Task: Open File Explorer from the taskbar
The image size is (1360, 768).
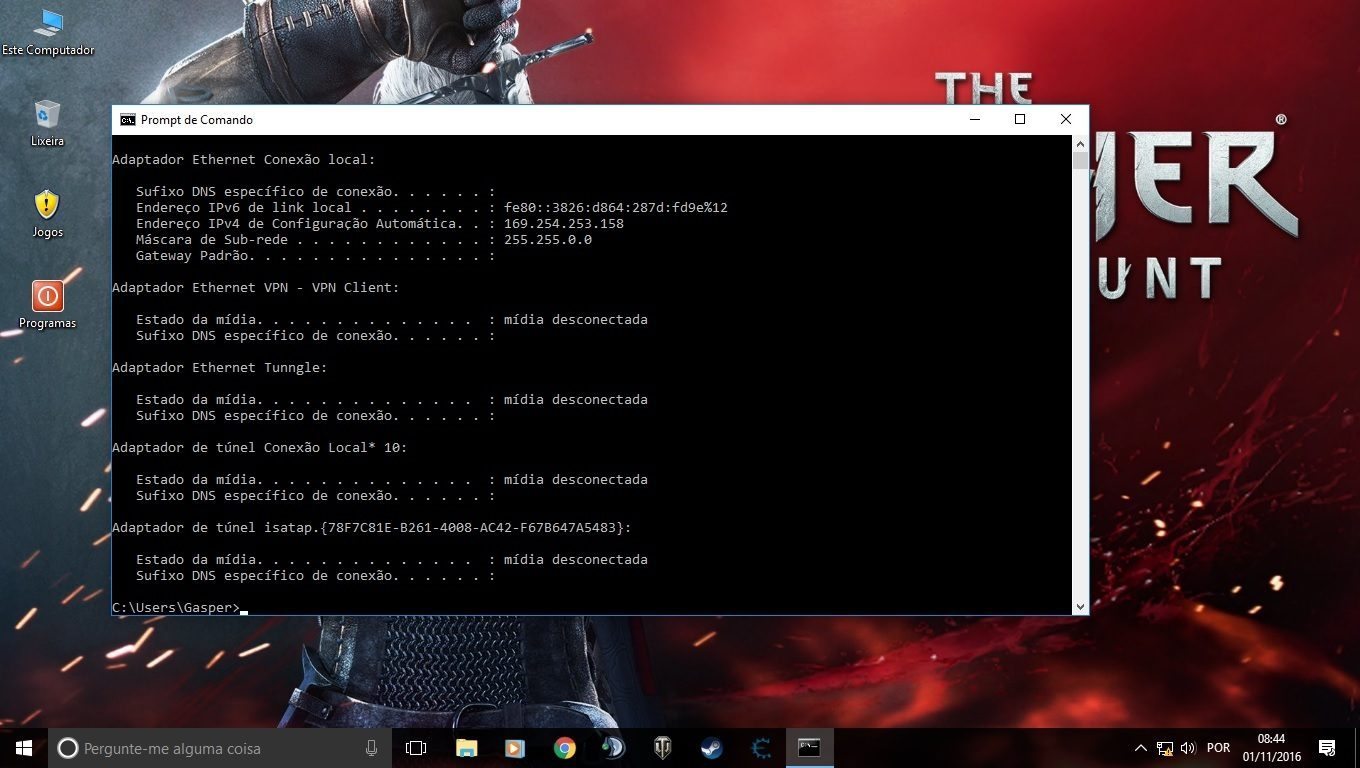Action: click(466, 748)
